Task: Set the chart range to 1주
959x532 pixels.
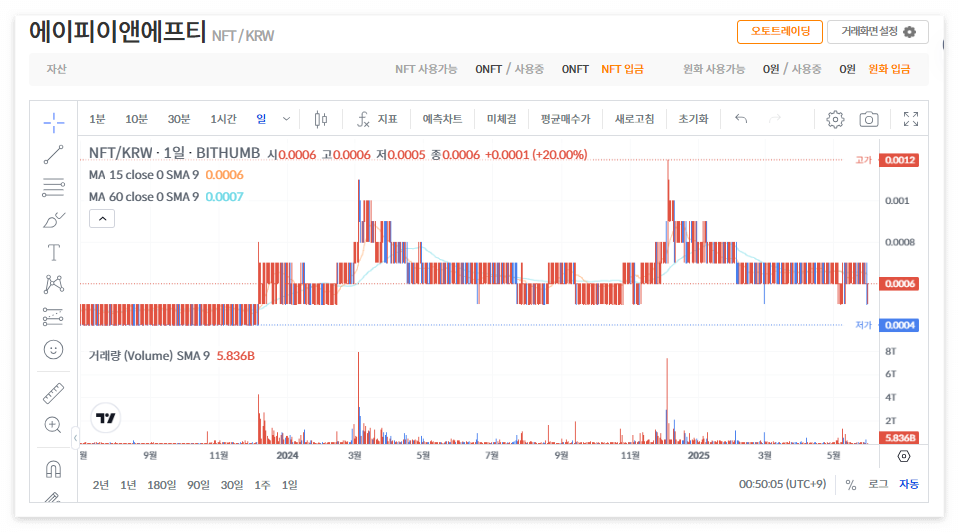Action: click(x=262, y=485)
